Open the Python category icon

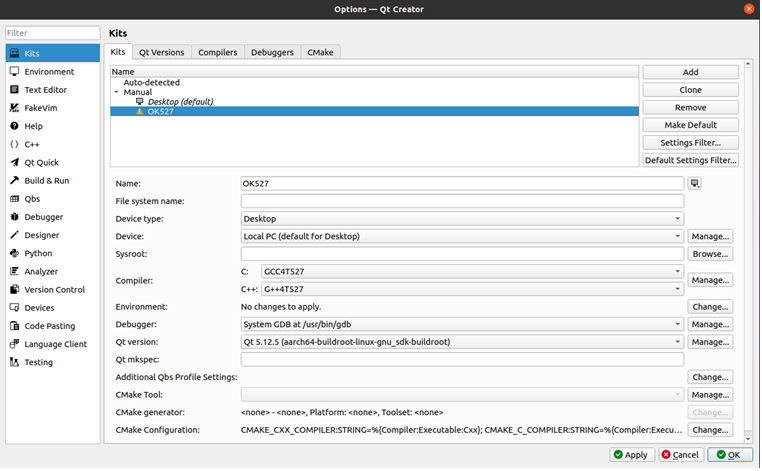pyautogui.click(x=15, y=253)
